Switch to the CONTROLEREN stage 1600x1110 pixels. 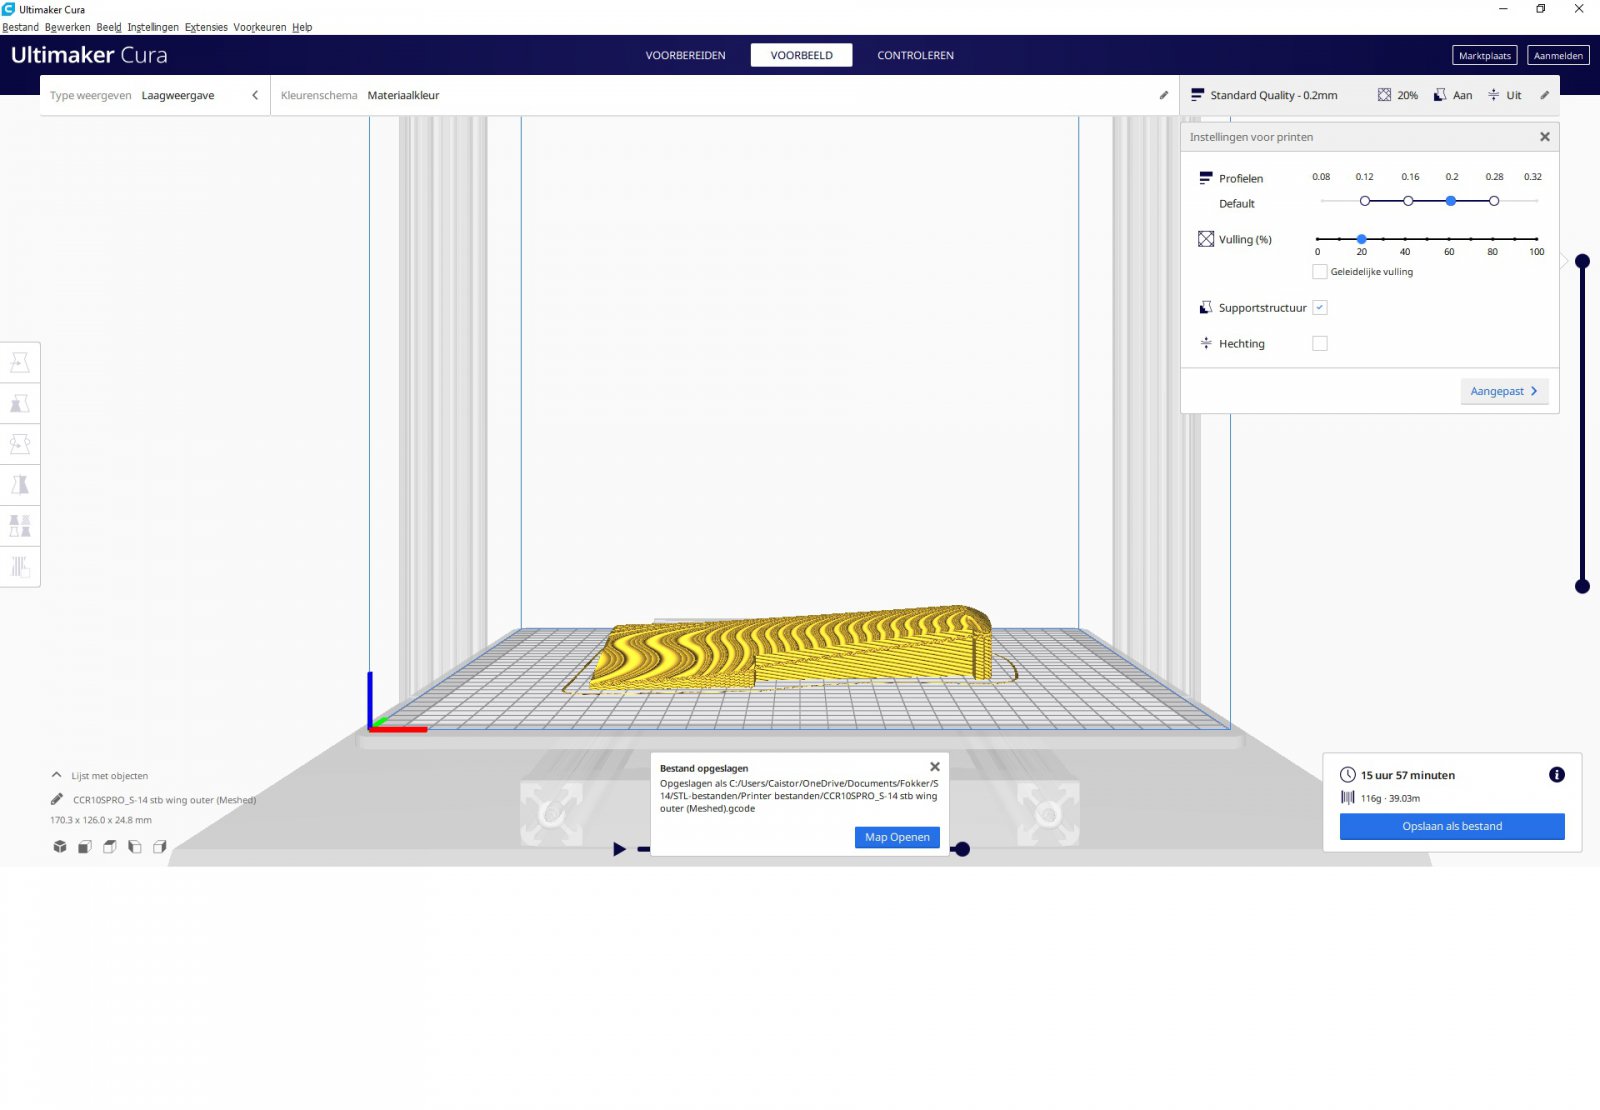click(915, 55)
